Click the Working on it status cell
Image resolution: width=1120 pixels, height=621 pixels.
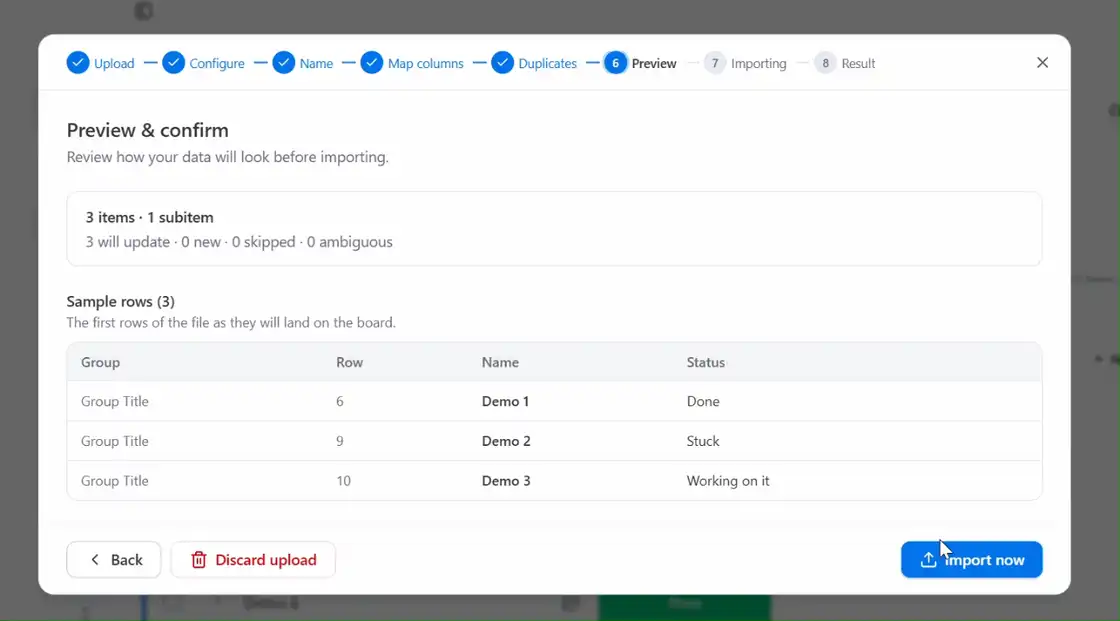point(728,481)
